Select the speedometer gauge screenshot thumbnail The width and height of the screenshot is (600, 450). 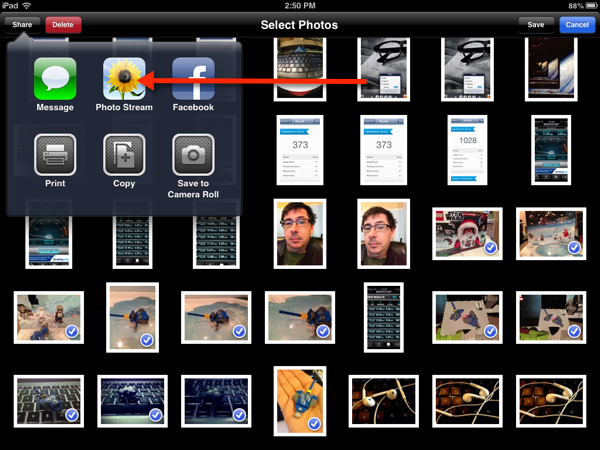pos(551,150)
